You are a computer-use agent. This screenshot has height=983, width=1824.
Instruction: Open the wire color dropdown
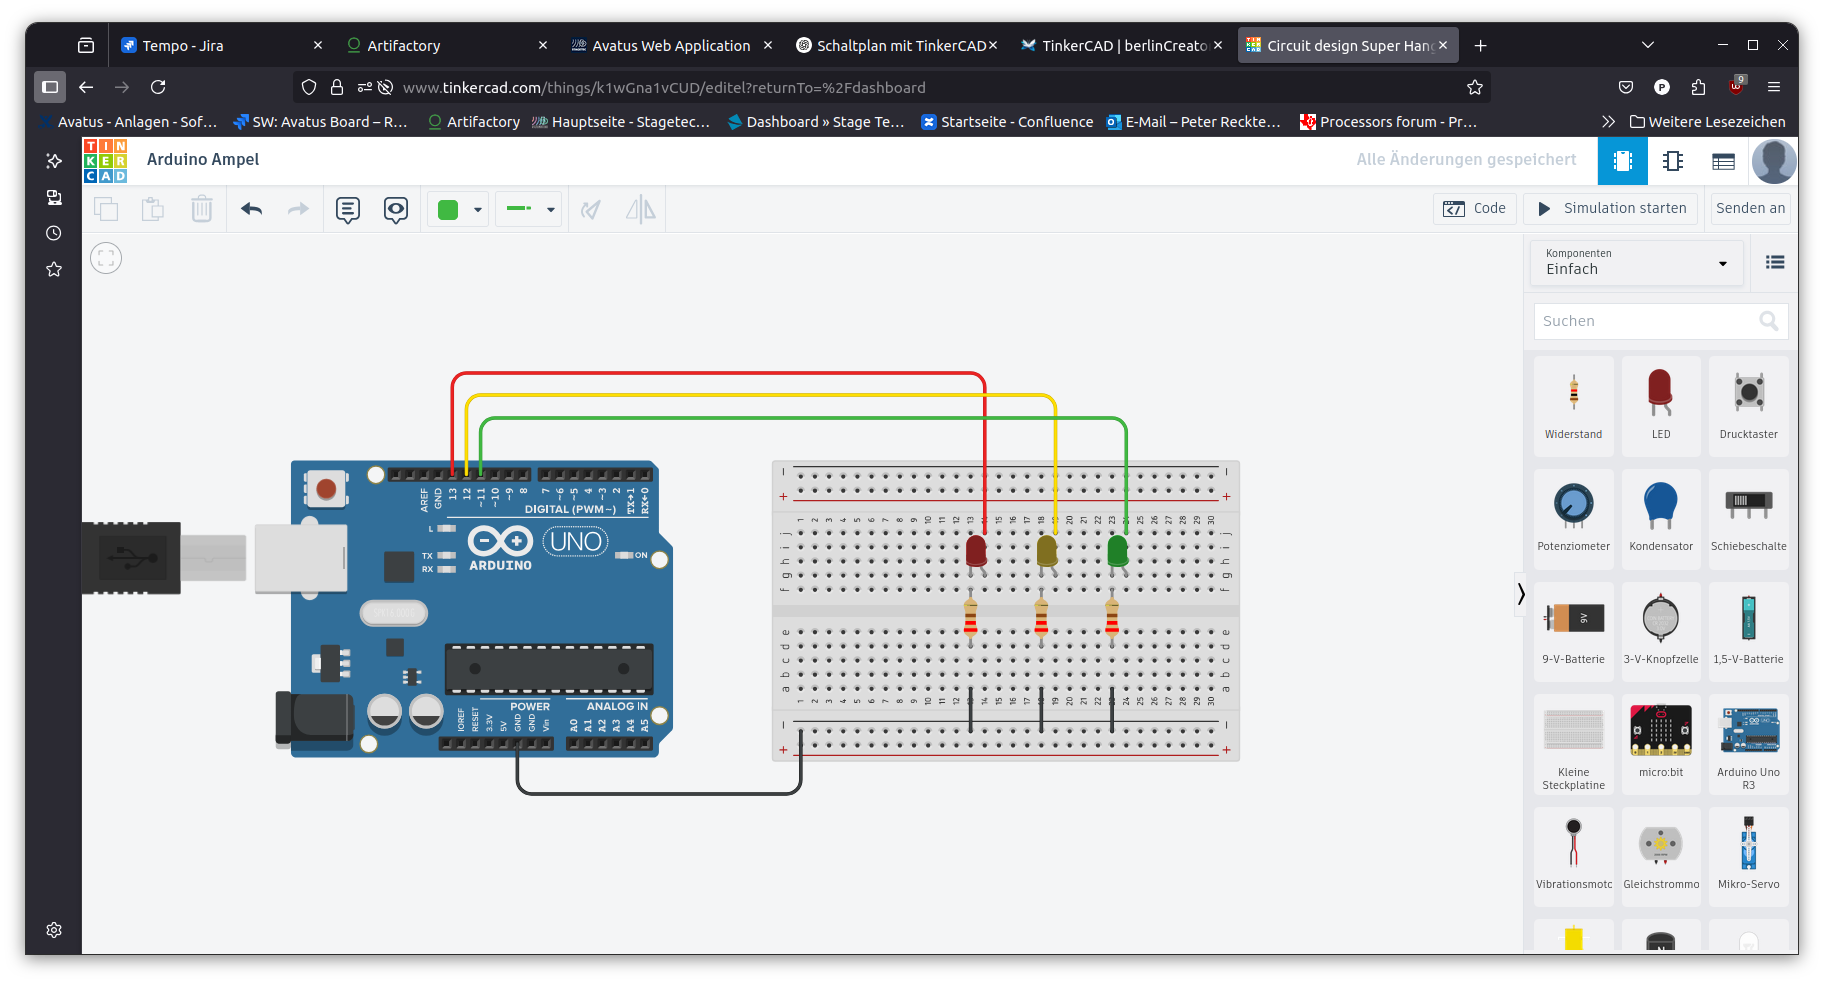click(478, 209)
